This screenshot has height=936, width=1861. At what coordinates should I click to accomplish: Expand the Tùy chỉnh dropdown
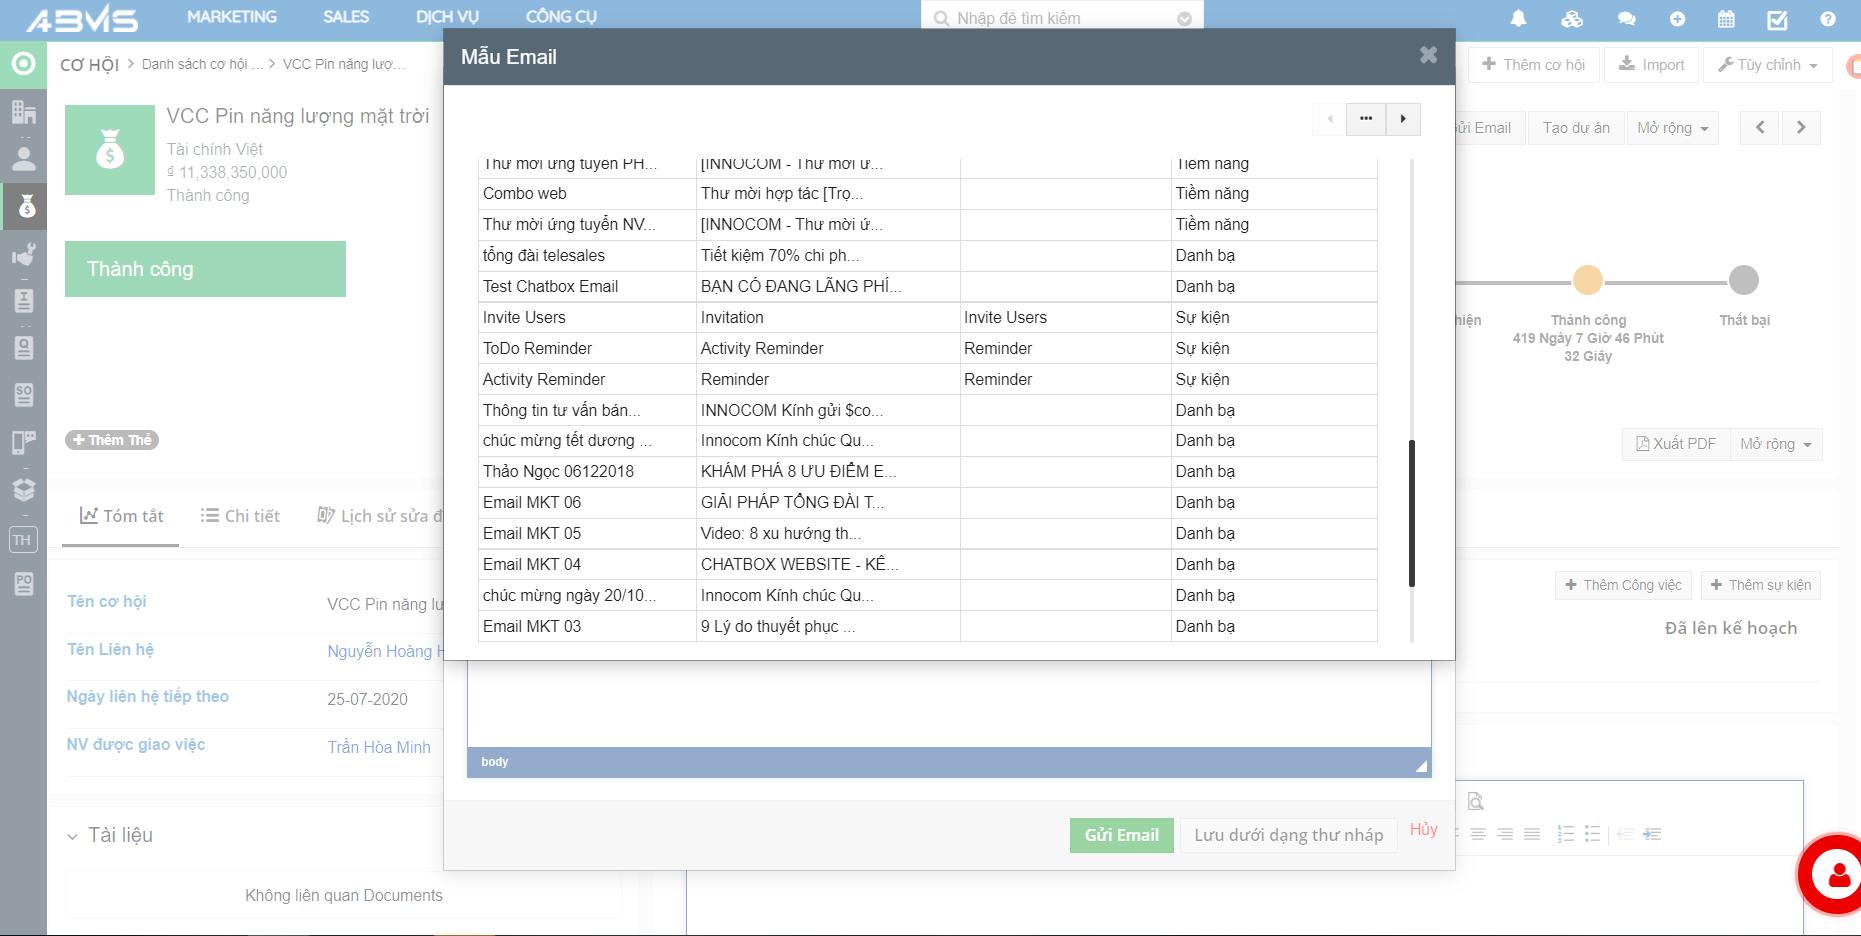(1767, 65)
